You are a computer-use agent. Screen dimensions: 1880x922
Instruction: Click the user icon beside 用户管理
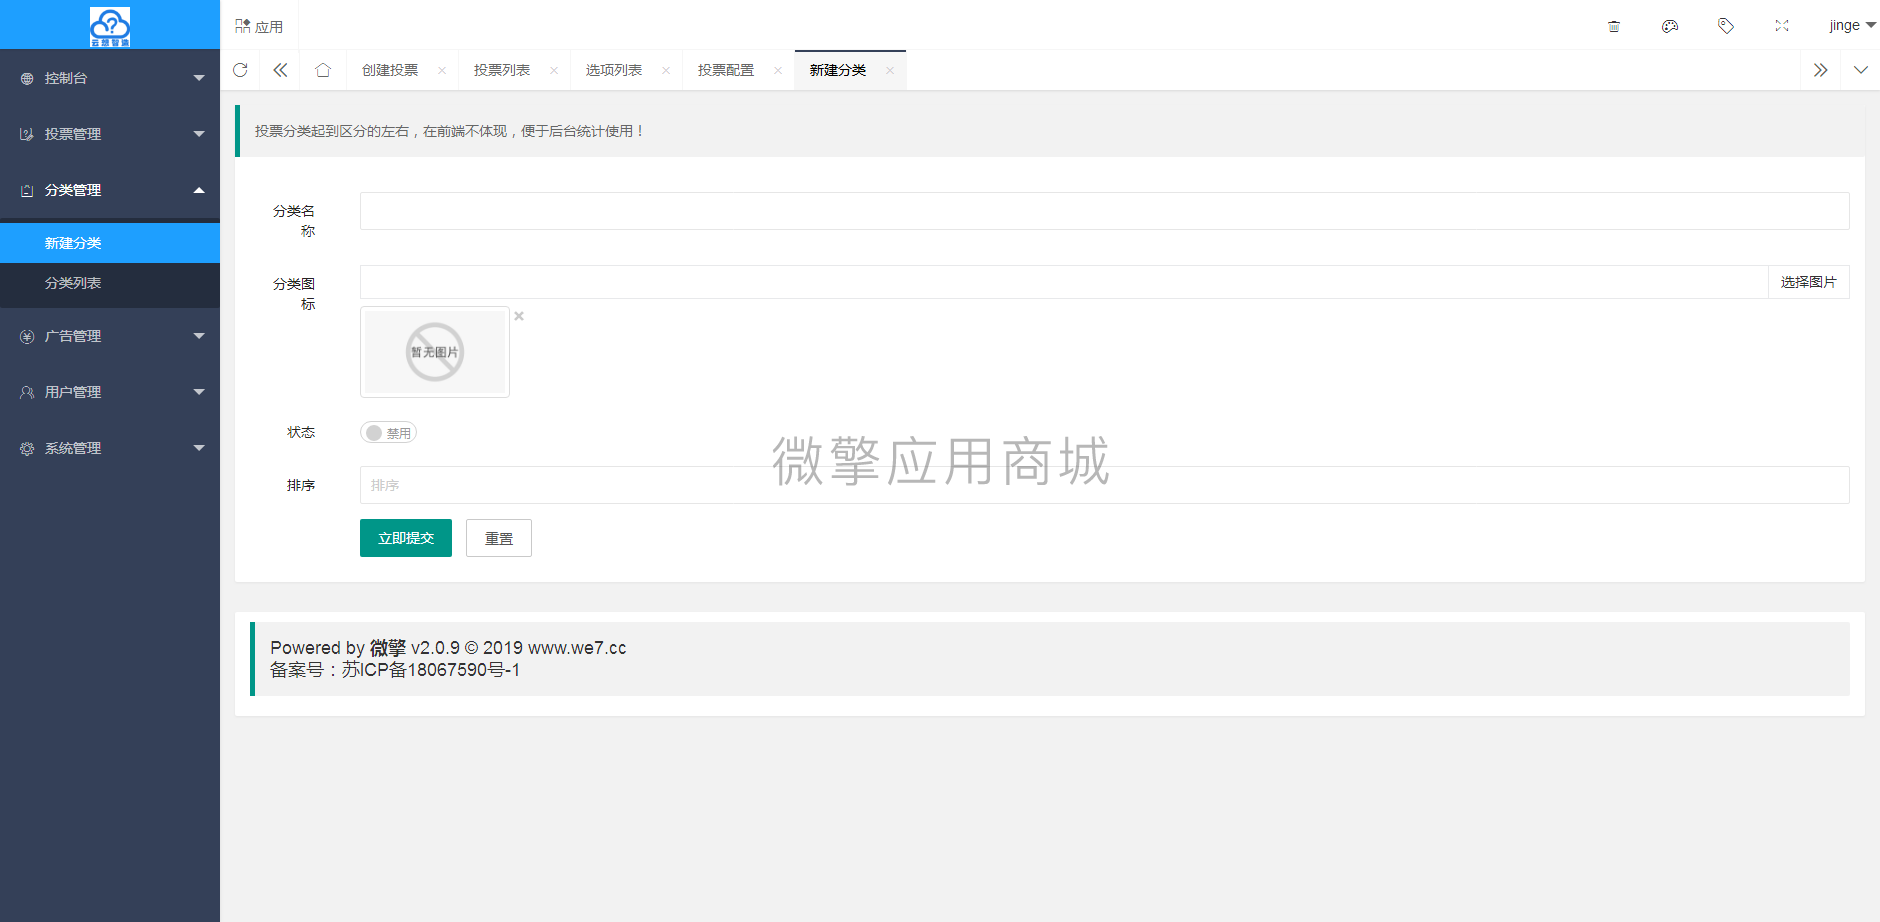coord(27,392)
